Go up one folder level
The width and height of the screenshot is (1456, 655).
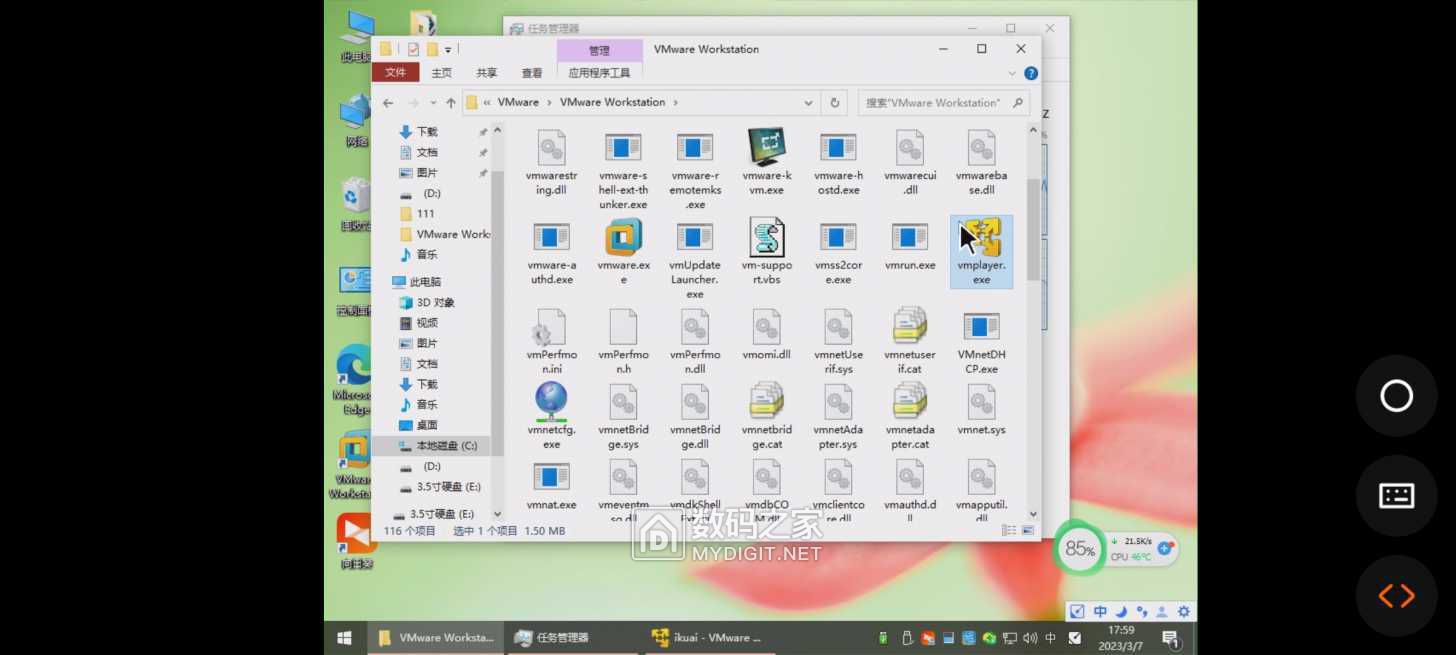(451, 103)
